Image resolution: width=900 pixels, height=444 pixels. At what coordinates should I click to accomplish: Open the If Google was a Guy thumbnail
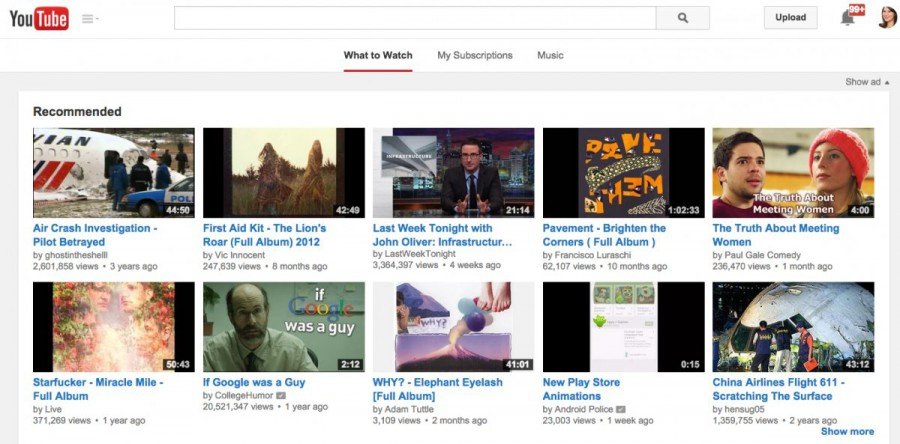tap(284, 327)
